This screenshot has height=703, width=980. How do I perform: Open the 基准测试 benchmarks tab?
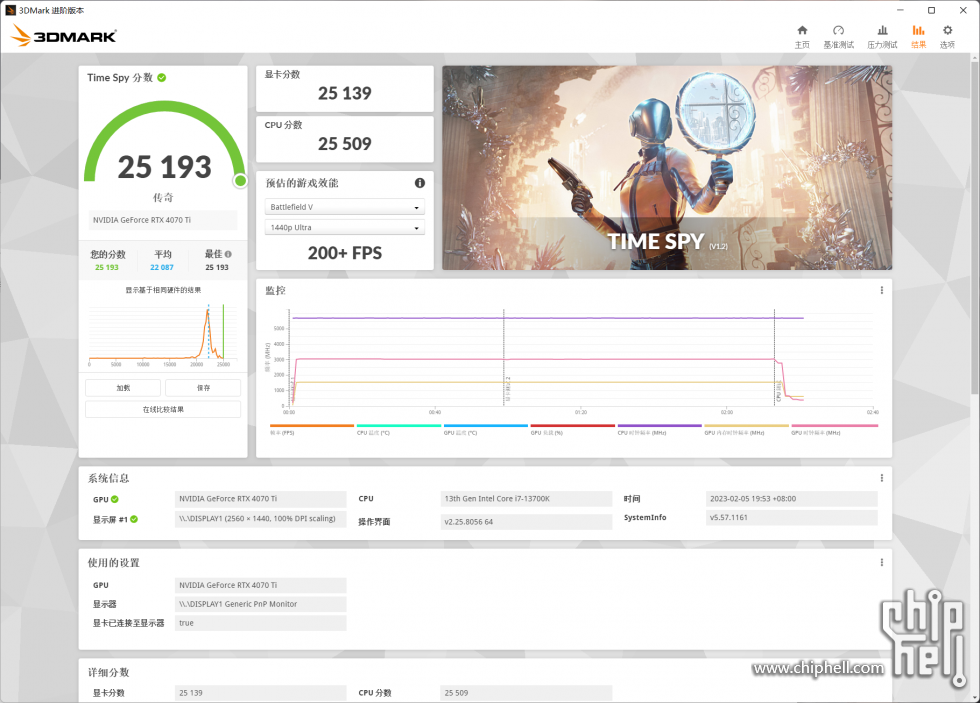[838, 37]
